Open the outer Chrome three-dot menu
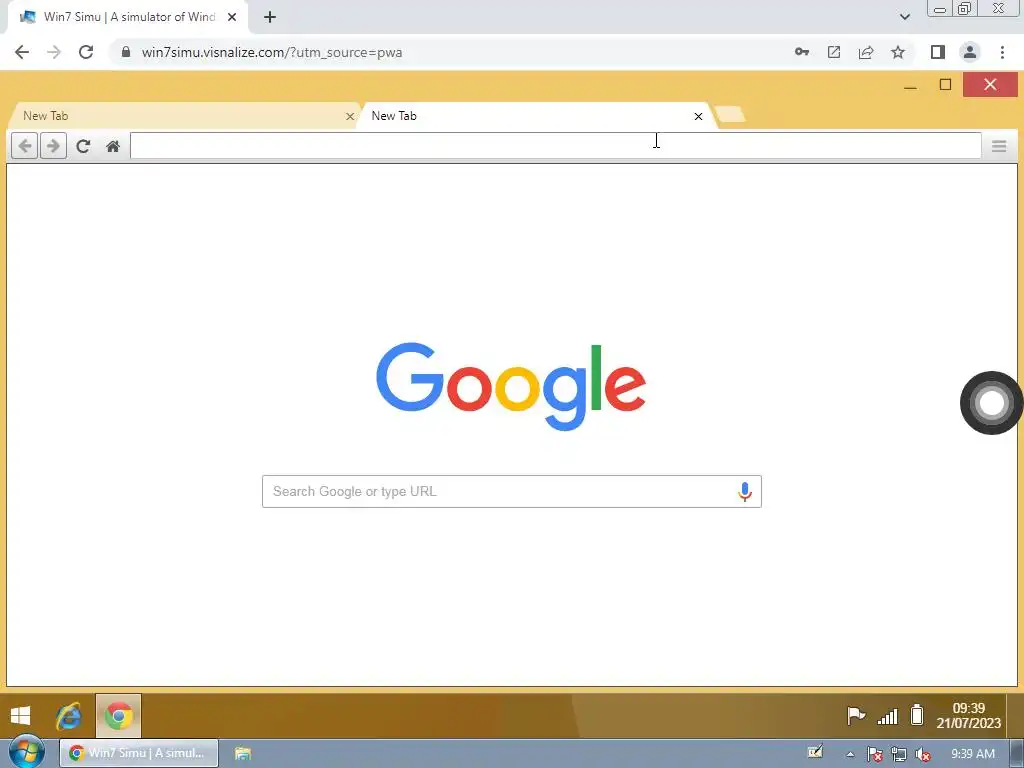Viewport: 1024px width, 768px height. [1002, 52]
